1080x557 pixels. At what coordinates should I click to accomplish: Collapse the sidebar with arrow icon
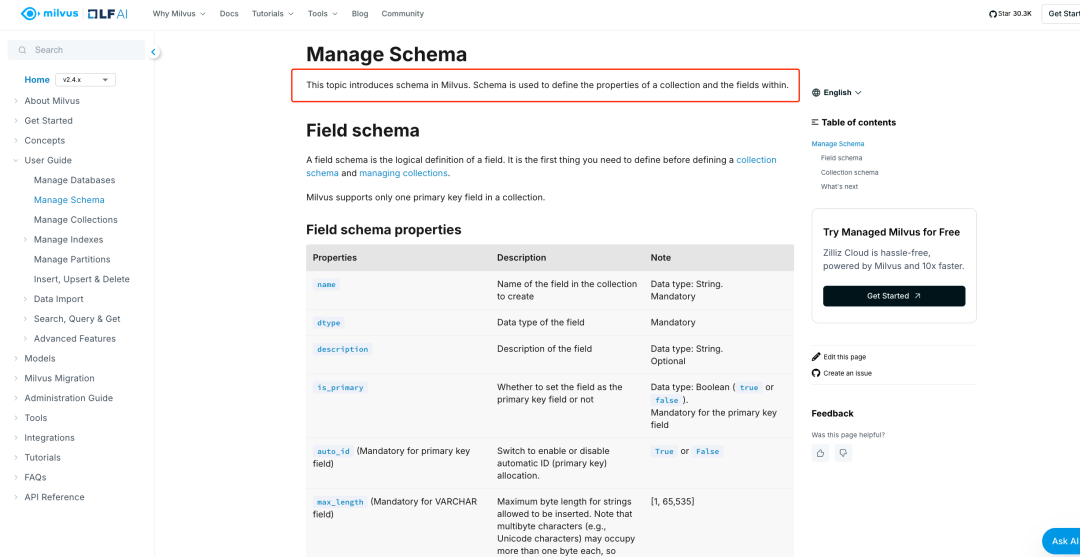coord(154,52)
